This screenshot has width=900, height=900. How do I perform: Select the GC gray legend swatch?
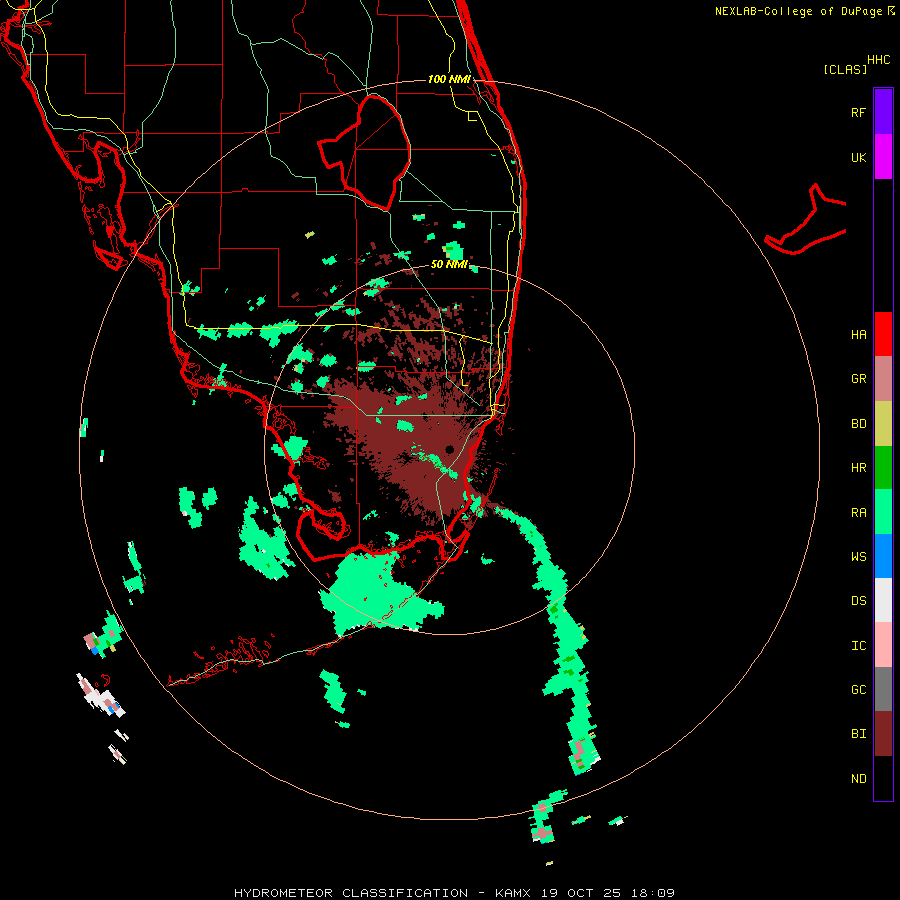click(x=883, y=689)
